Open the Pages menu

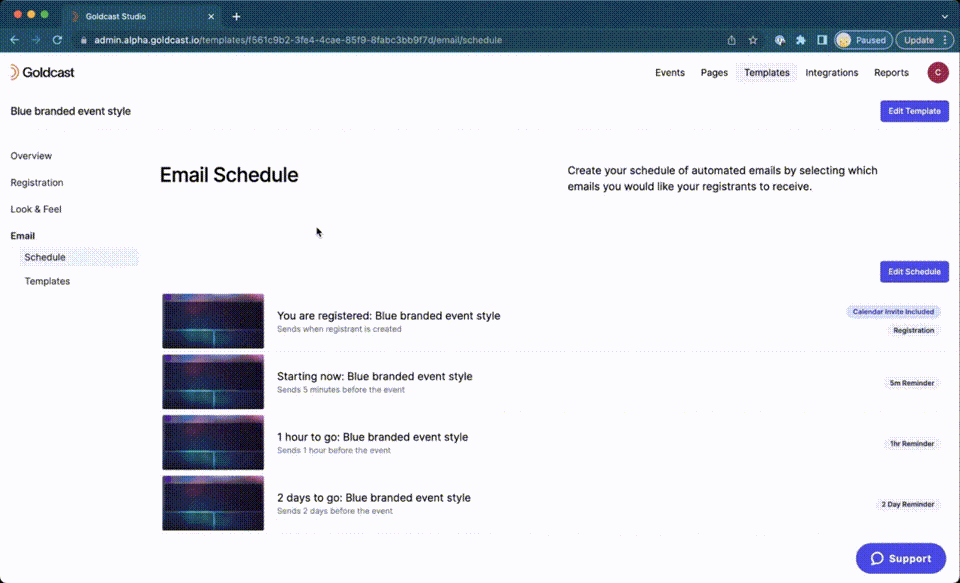click(714, 72)
